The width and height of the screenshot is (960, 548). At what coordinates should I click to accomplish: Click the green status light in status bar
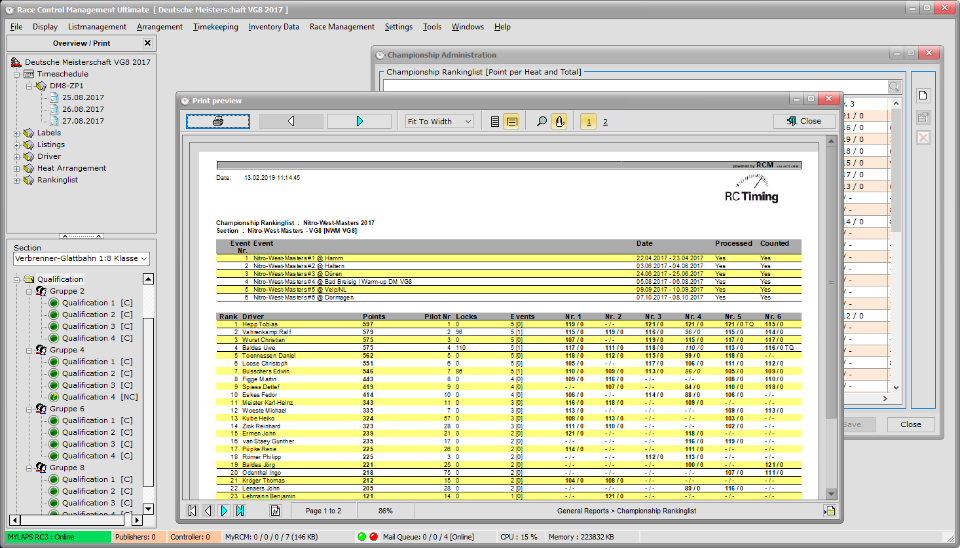pyautogui.click(x=361, y=537)
